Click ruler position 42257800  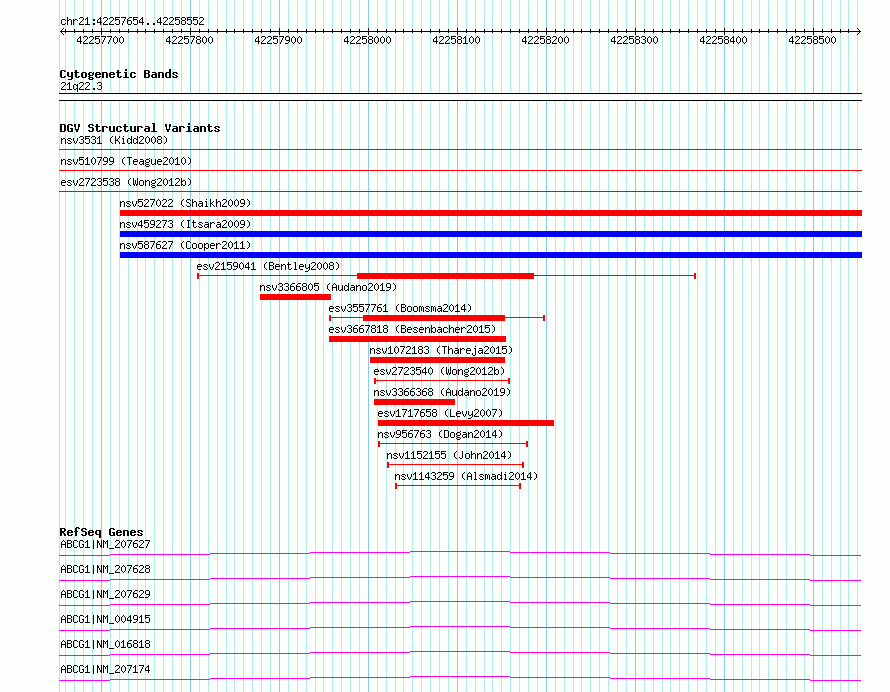click(190, 40)
